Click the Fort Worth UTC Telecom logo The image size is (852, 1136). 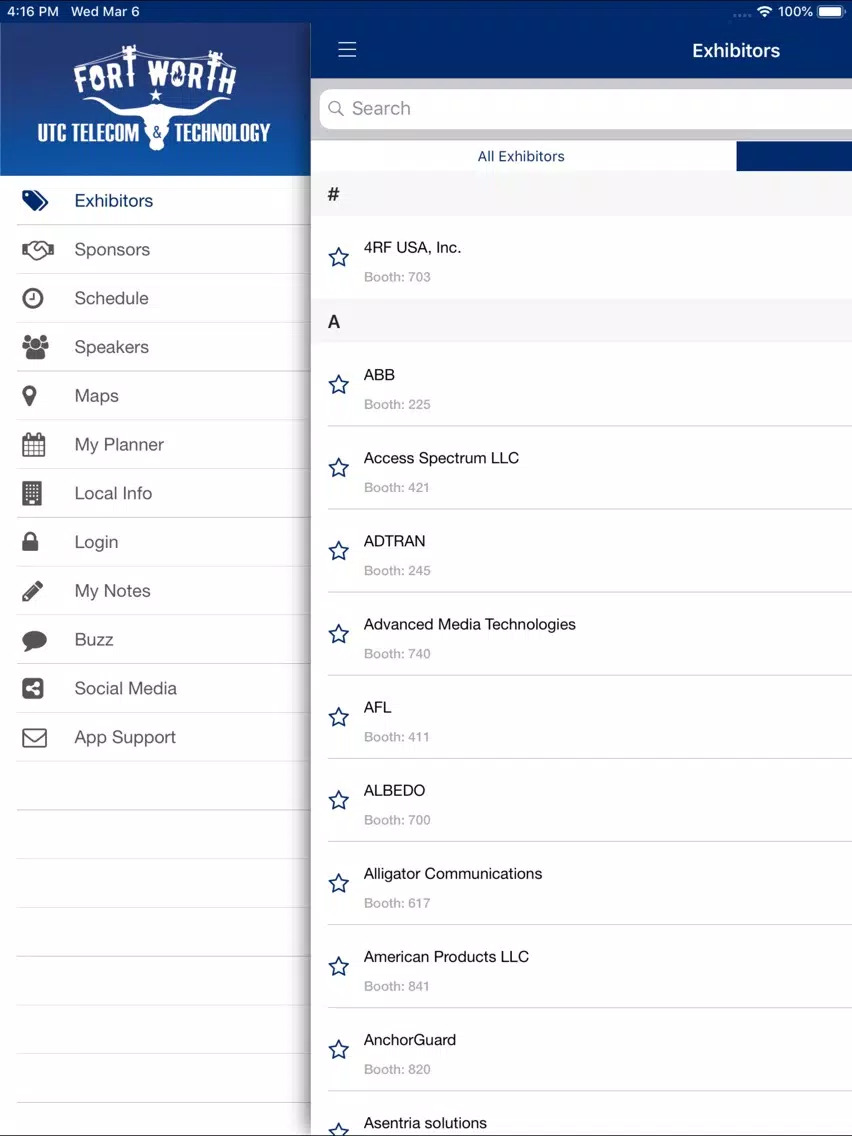pyautogui.click(x=154, y=98)
